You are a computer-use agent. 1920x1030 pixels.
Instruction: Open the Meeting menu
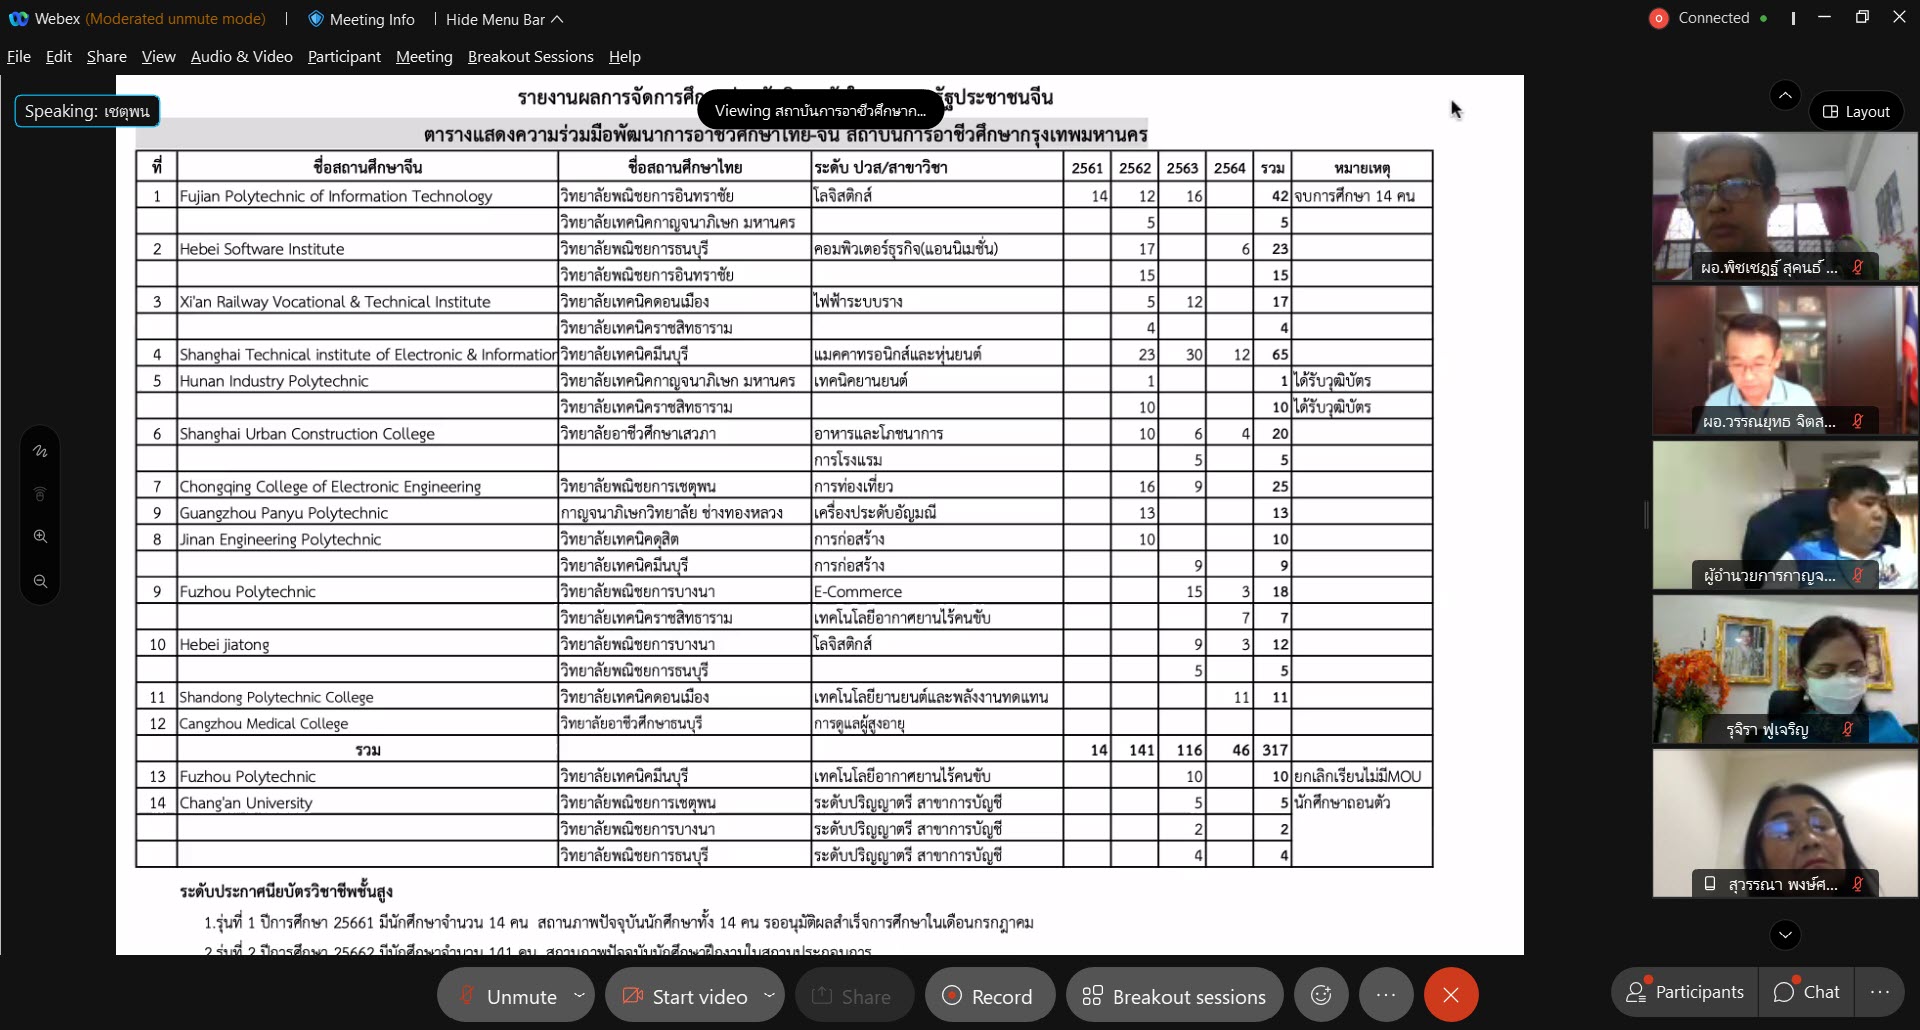point(424,57)
